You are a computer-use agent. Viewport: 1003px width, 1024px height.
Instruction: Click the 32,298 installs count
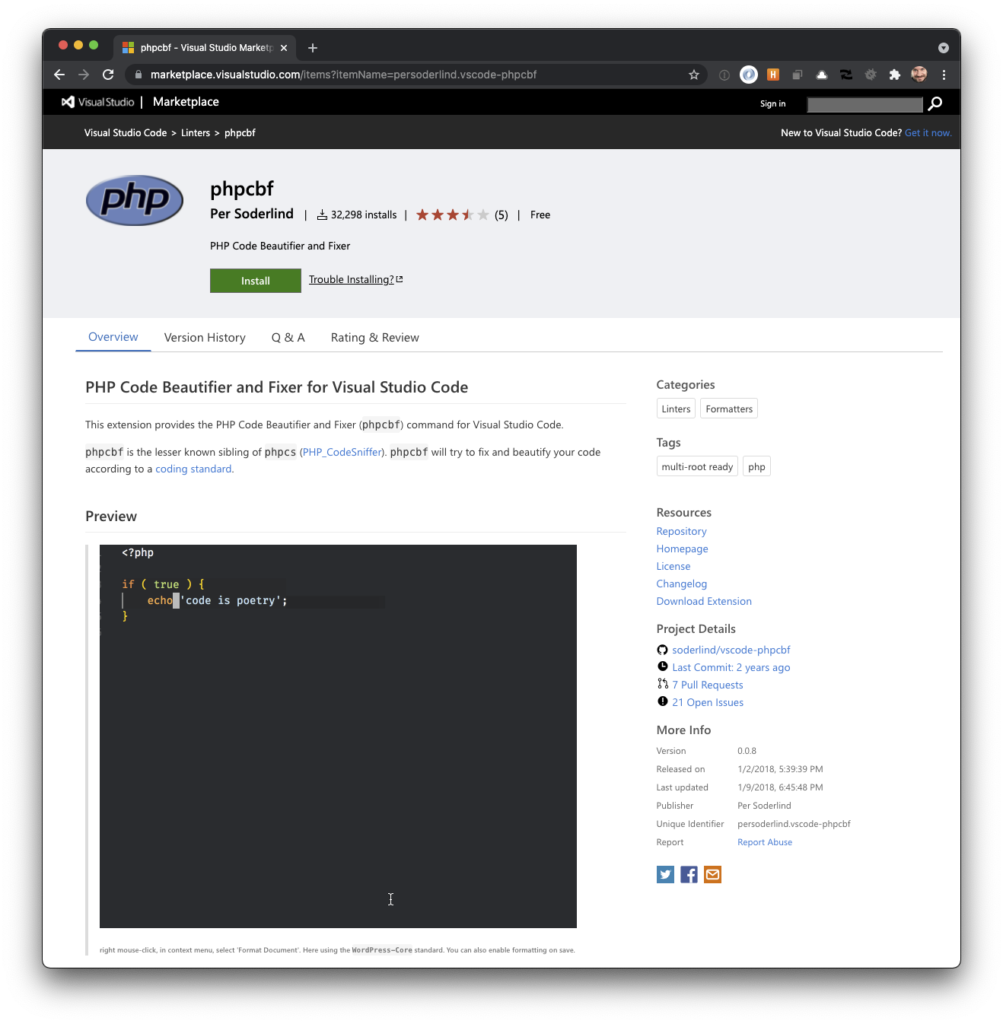pos(357,215)
